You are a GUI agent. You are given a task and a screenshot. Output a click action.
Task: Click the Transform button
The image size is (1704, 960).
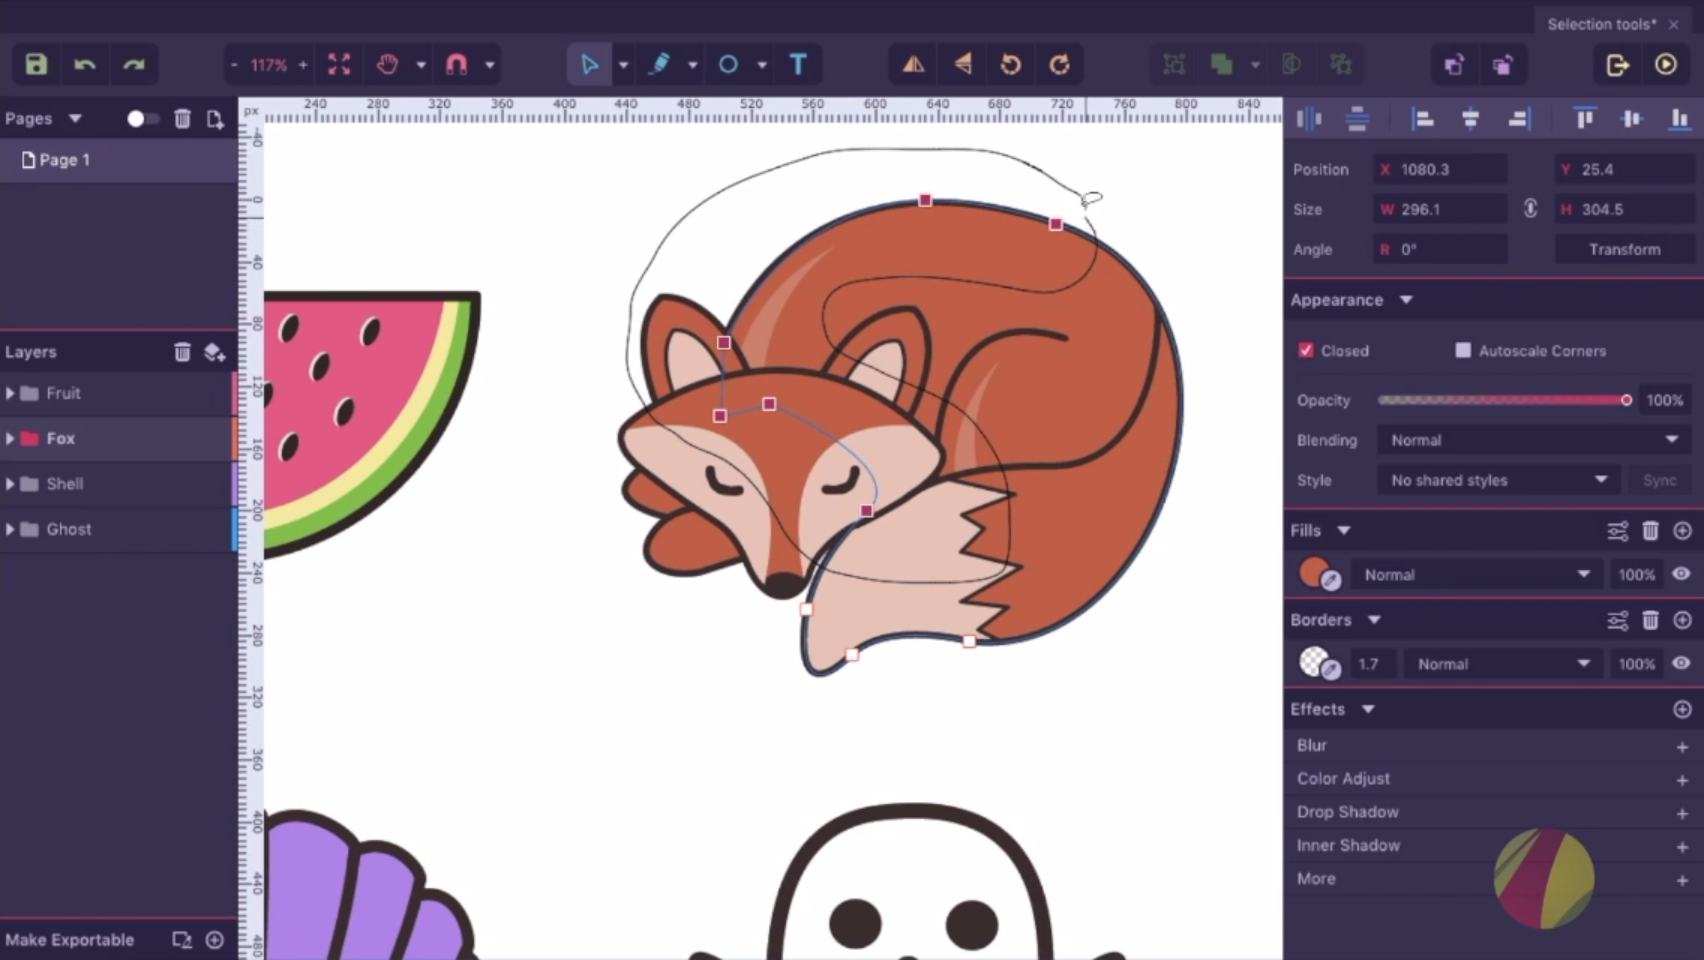[x=1623, y=249]
